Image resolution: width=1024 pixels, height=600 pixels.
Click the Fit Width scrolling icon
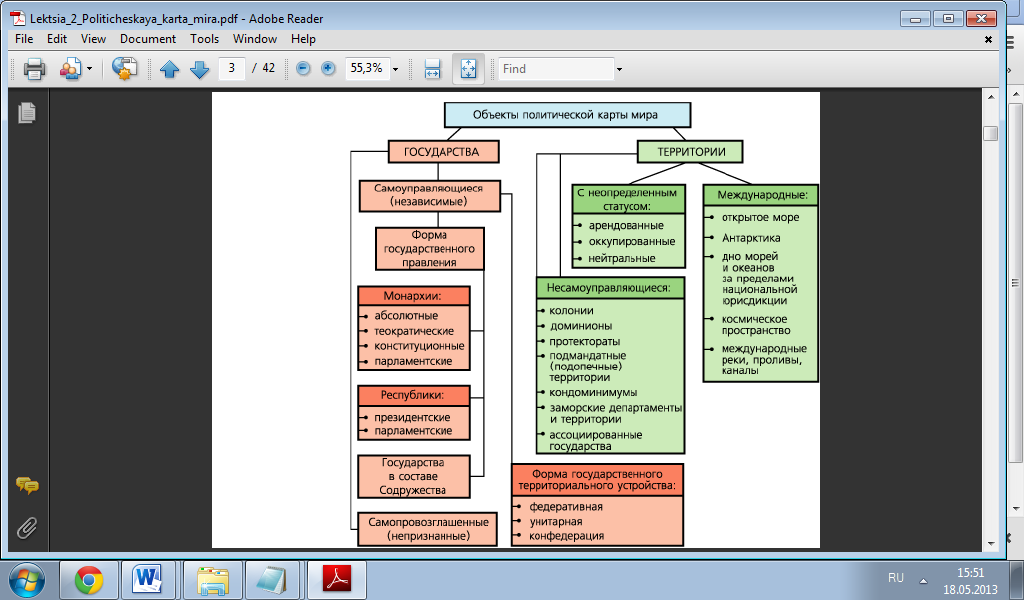[432, 69]
